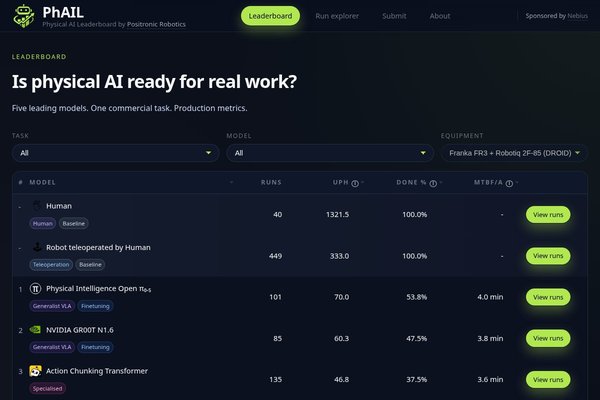Click the done value 37.5%
Screen dimensions: 600x400
pos(417,380)
